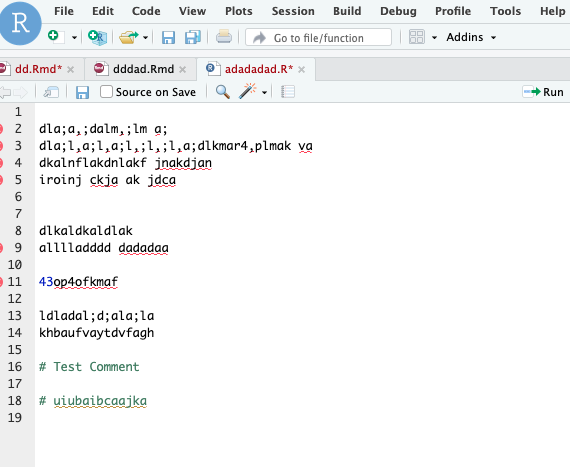Click the go forward source location arrow
Screen dimensions: 570x467
(21, 92)
